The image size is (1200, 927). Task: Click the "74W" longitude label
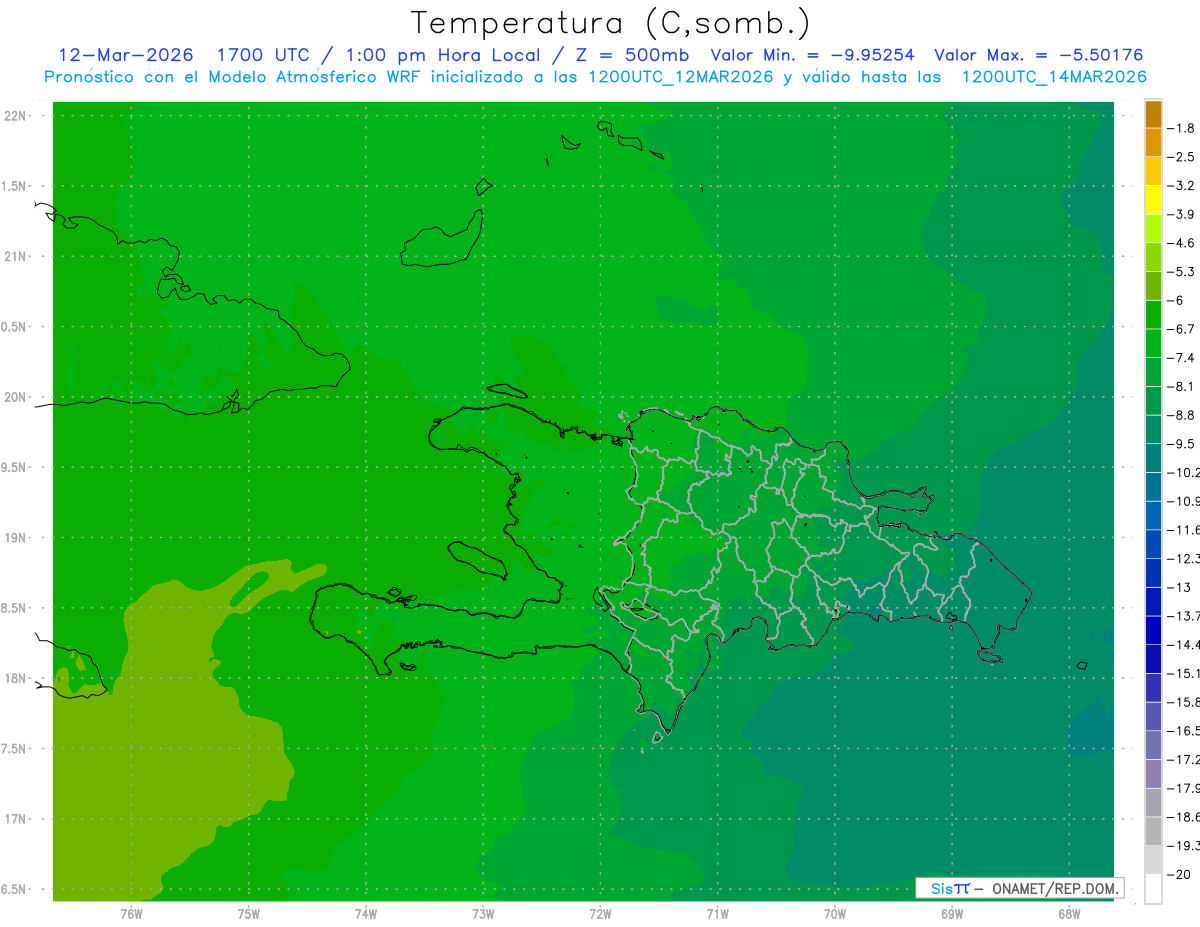coord(366,913)
